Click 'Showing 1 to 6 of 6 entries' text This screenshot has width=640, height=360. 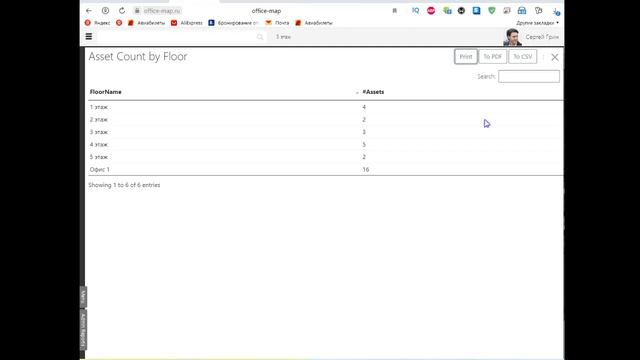pyautogui.click(x=124, y=185)
